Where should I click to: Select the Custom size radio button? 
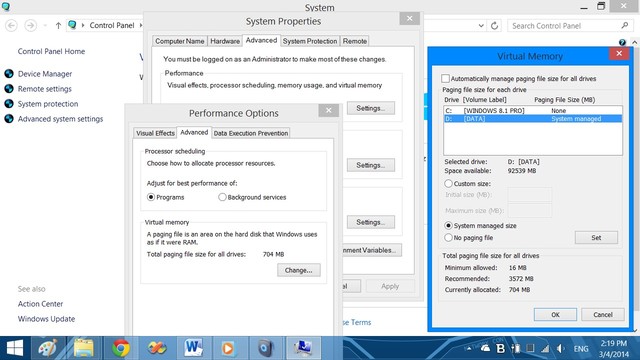[448, 184]
